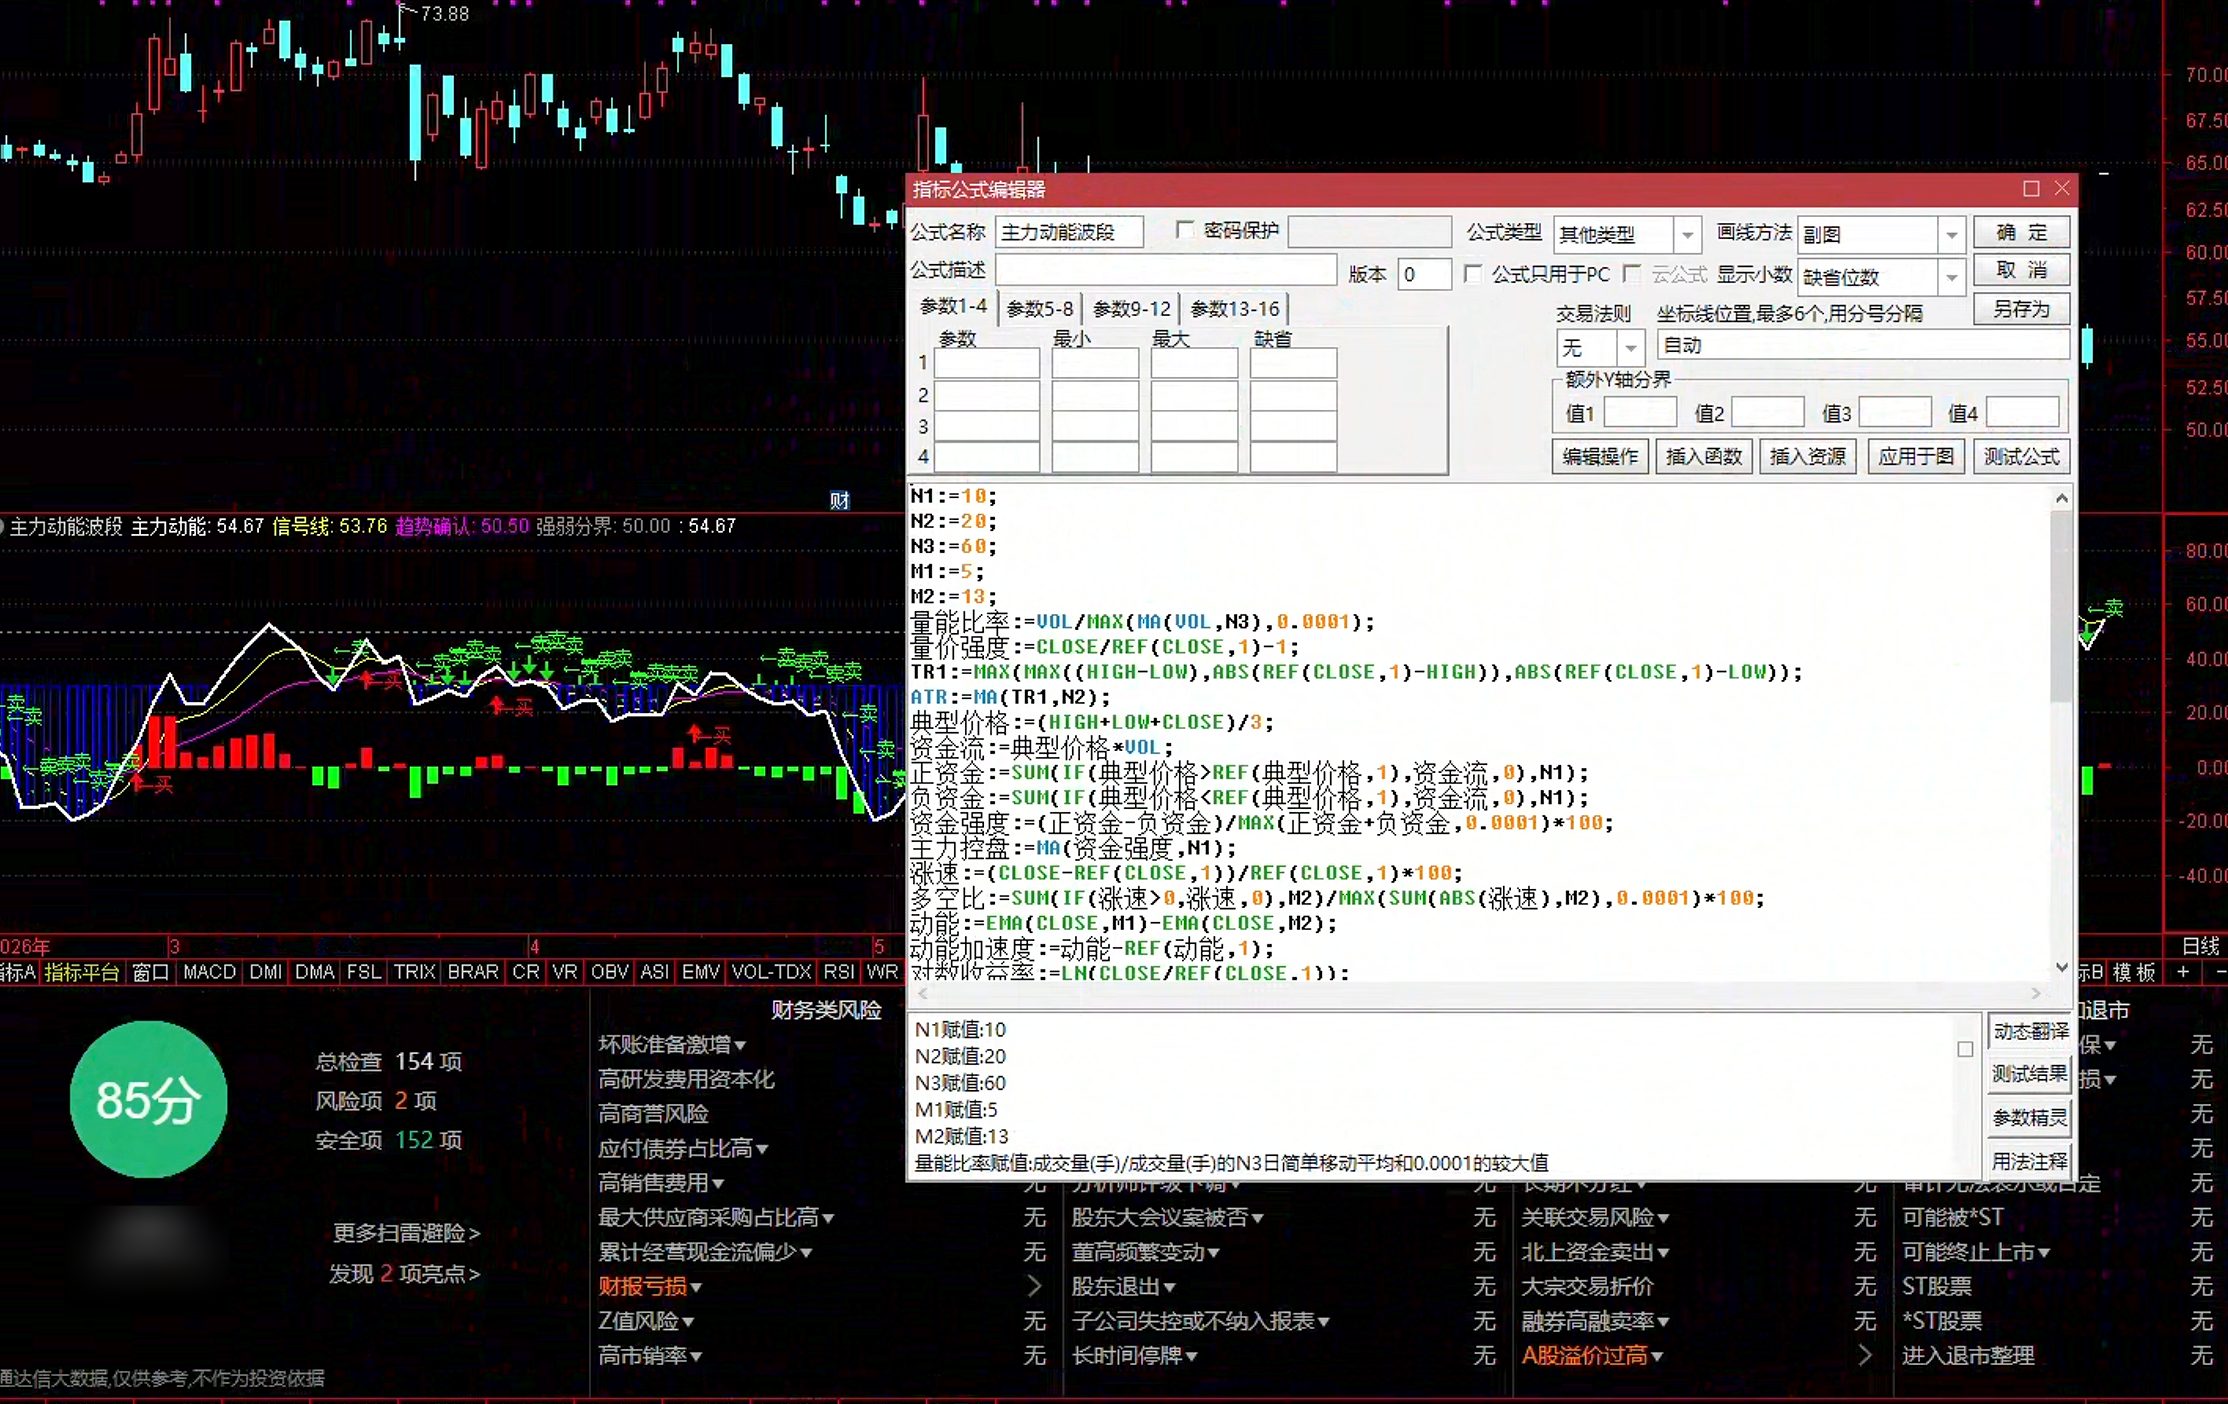Click 版本 number field
The width and height of the screenshot is (2228, 1404).
pyautogui.click(x=1424, y=274)
